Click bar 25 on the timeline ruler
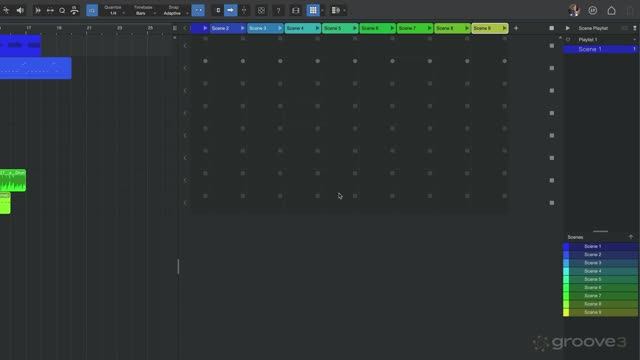The height and width of the screenshot is (360, 640). click(150, 28)
